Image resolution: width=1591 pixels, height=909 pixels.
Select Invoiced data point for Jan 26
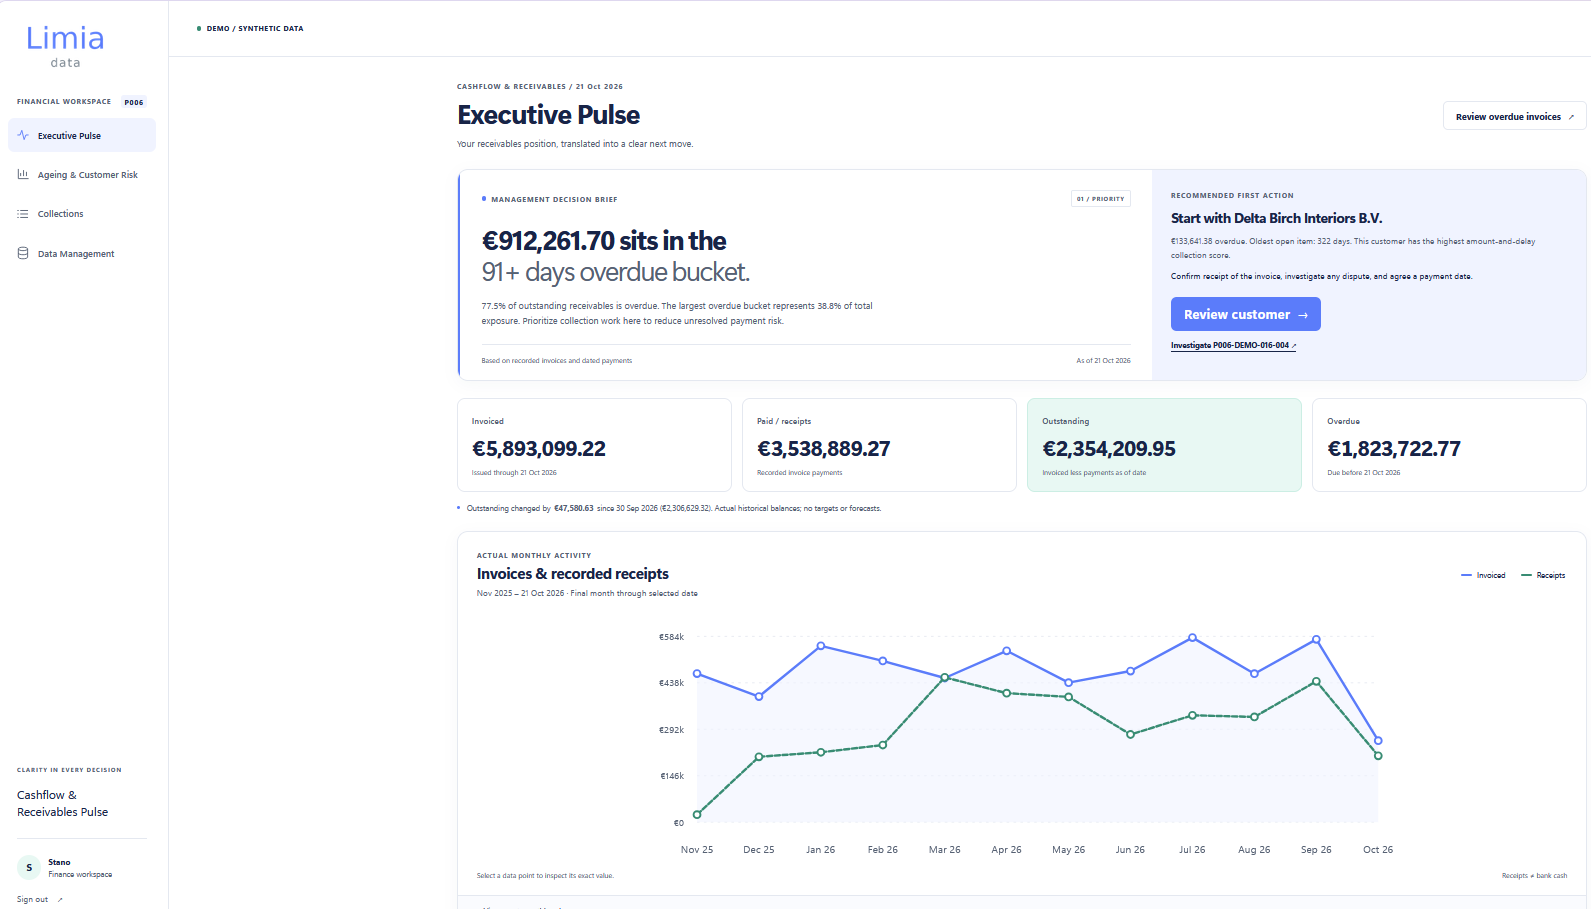tap(821, 646)
